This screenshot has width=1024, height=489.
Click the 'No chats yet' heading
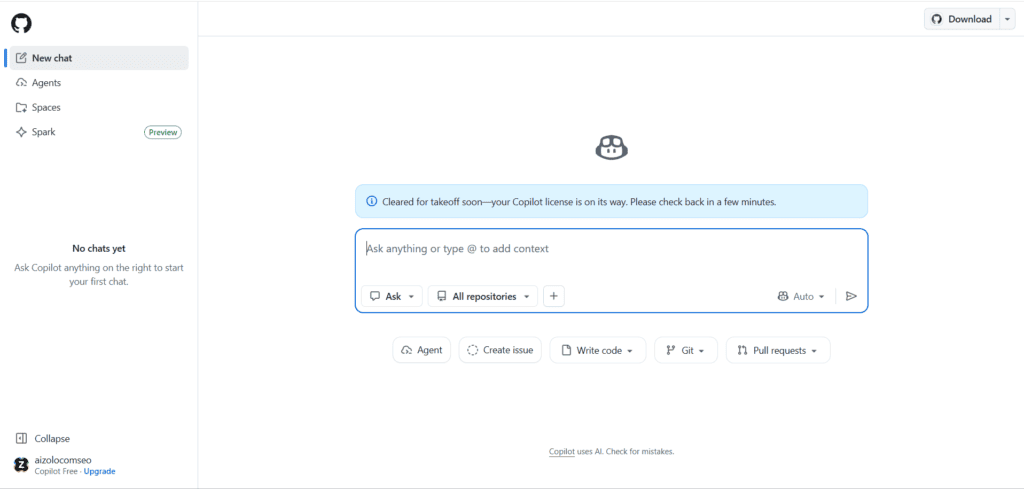tap(99, 249)
